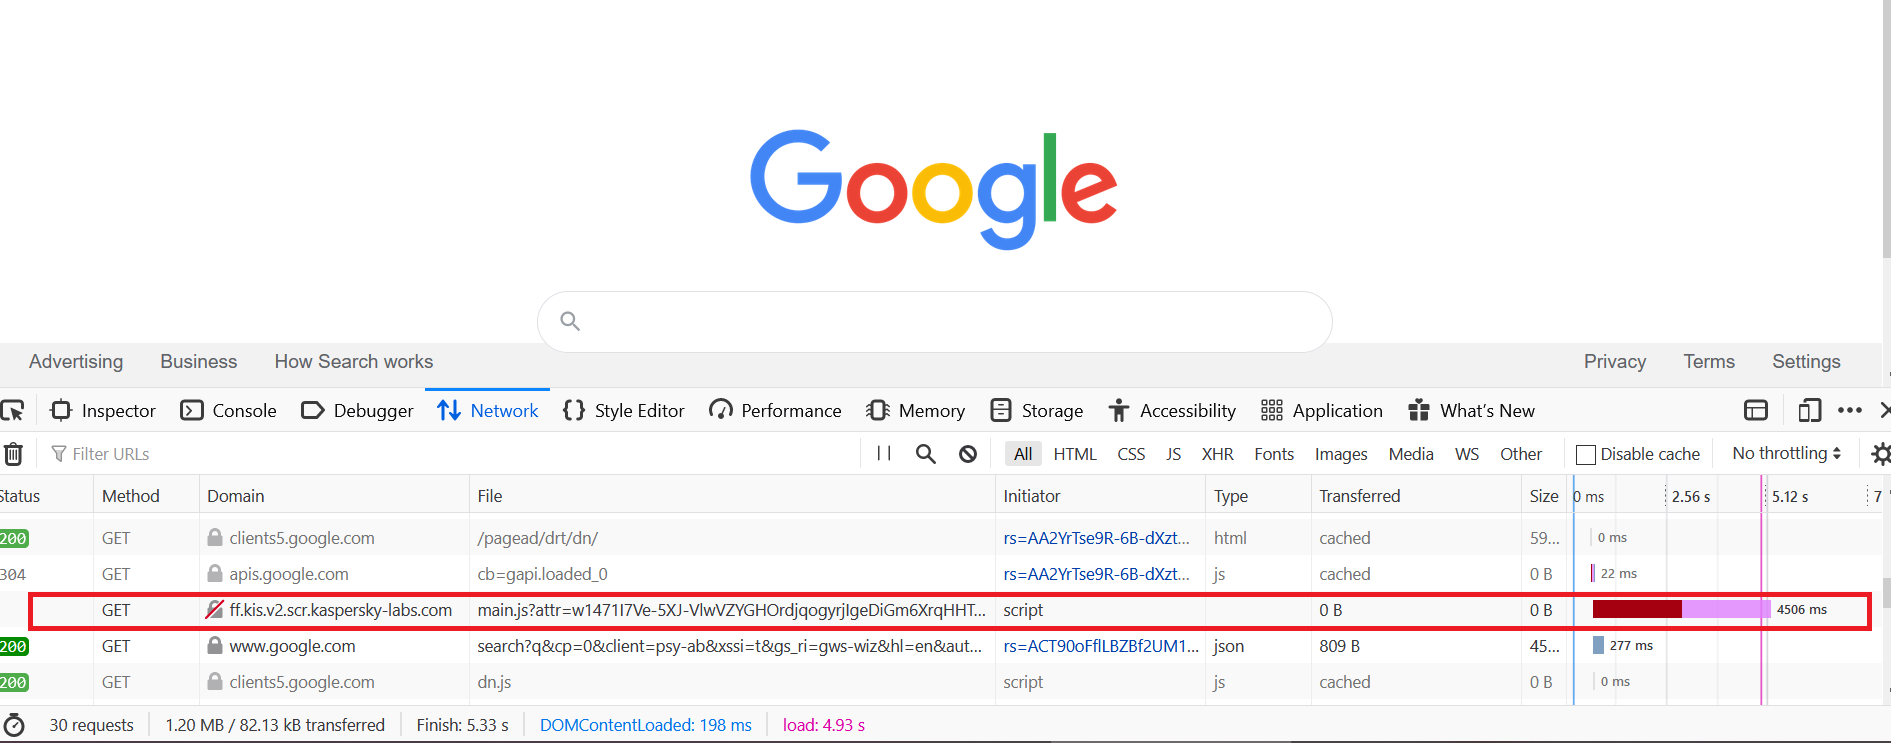Open the Memory panel tab
Image resolution: width=1891 pixels, height=743 pixels.
pos(916,410)
